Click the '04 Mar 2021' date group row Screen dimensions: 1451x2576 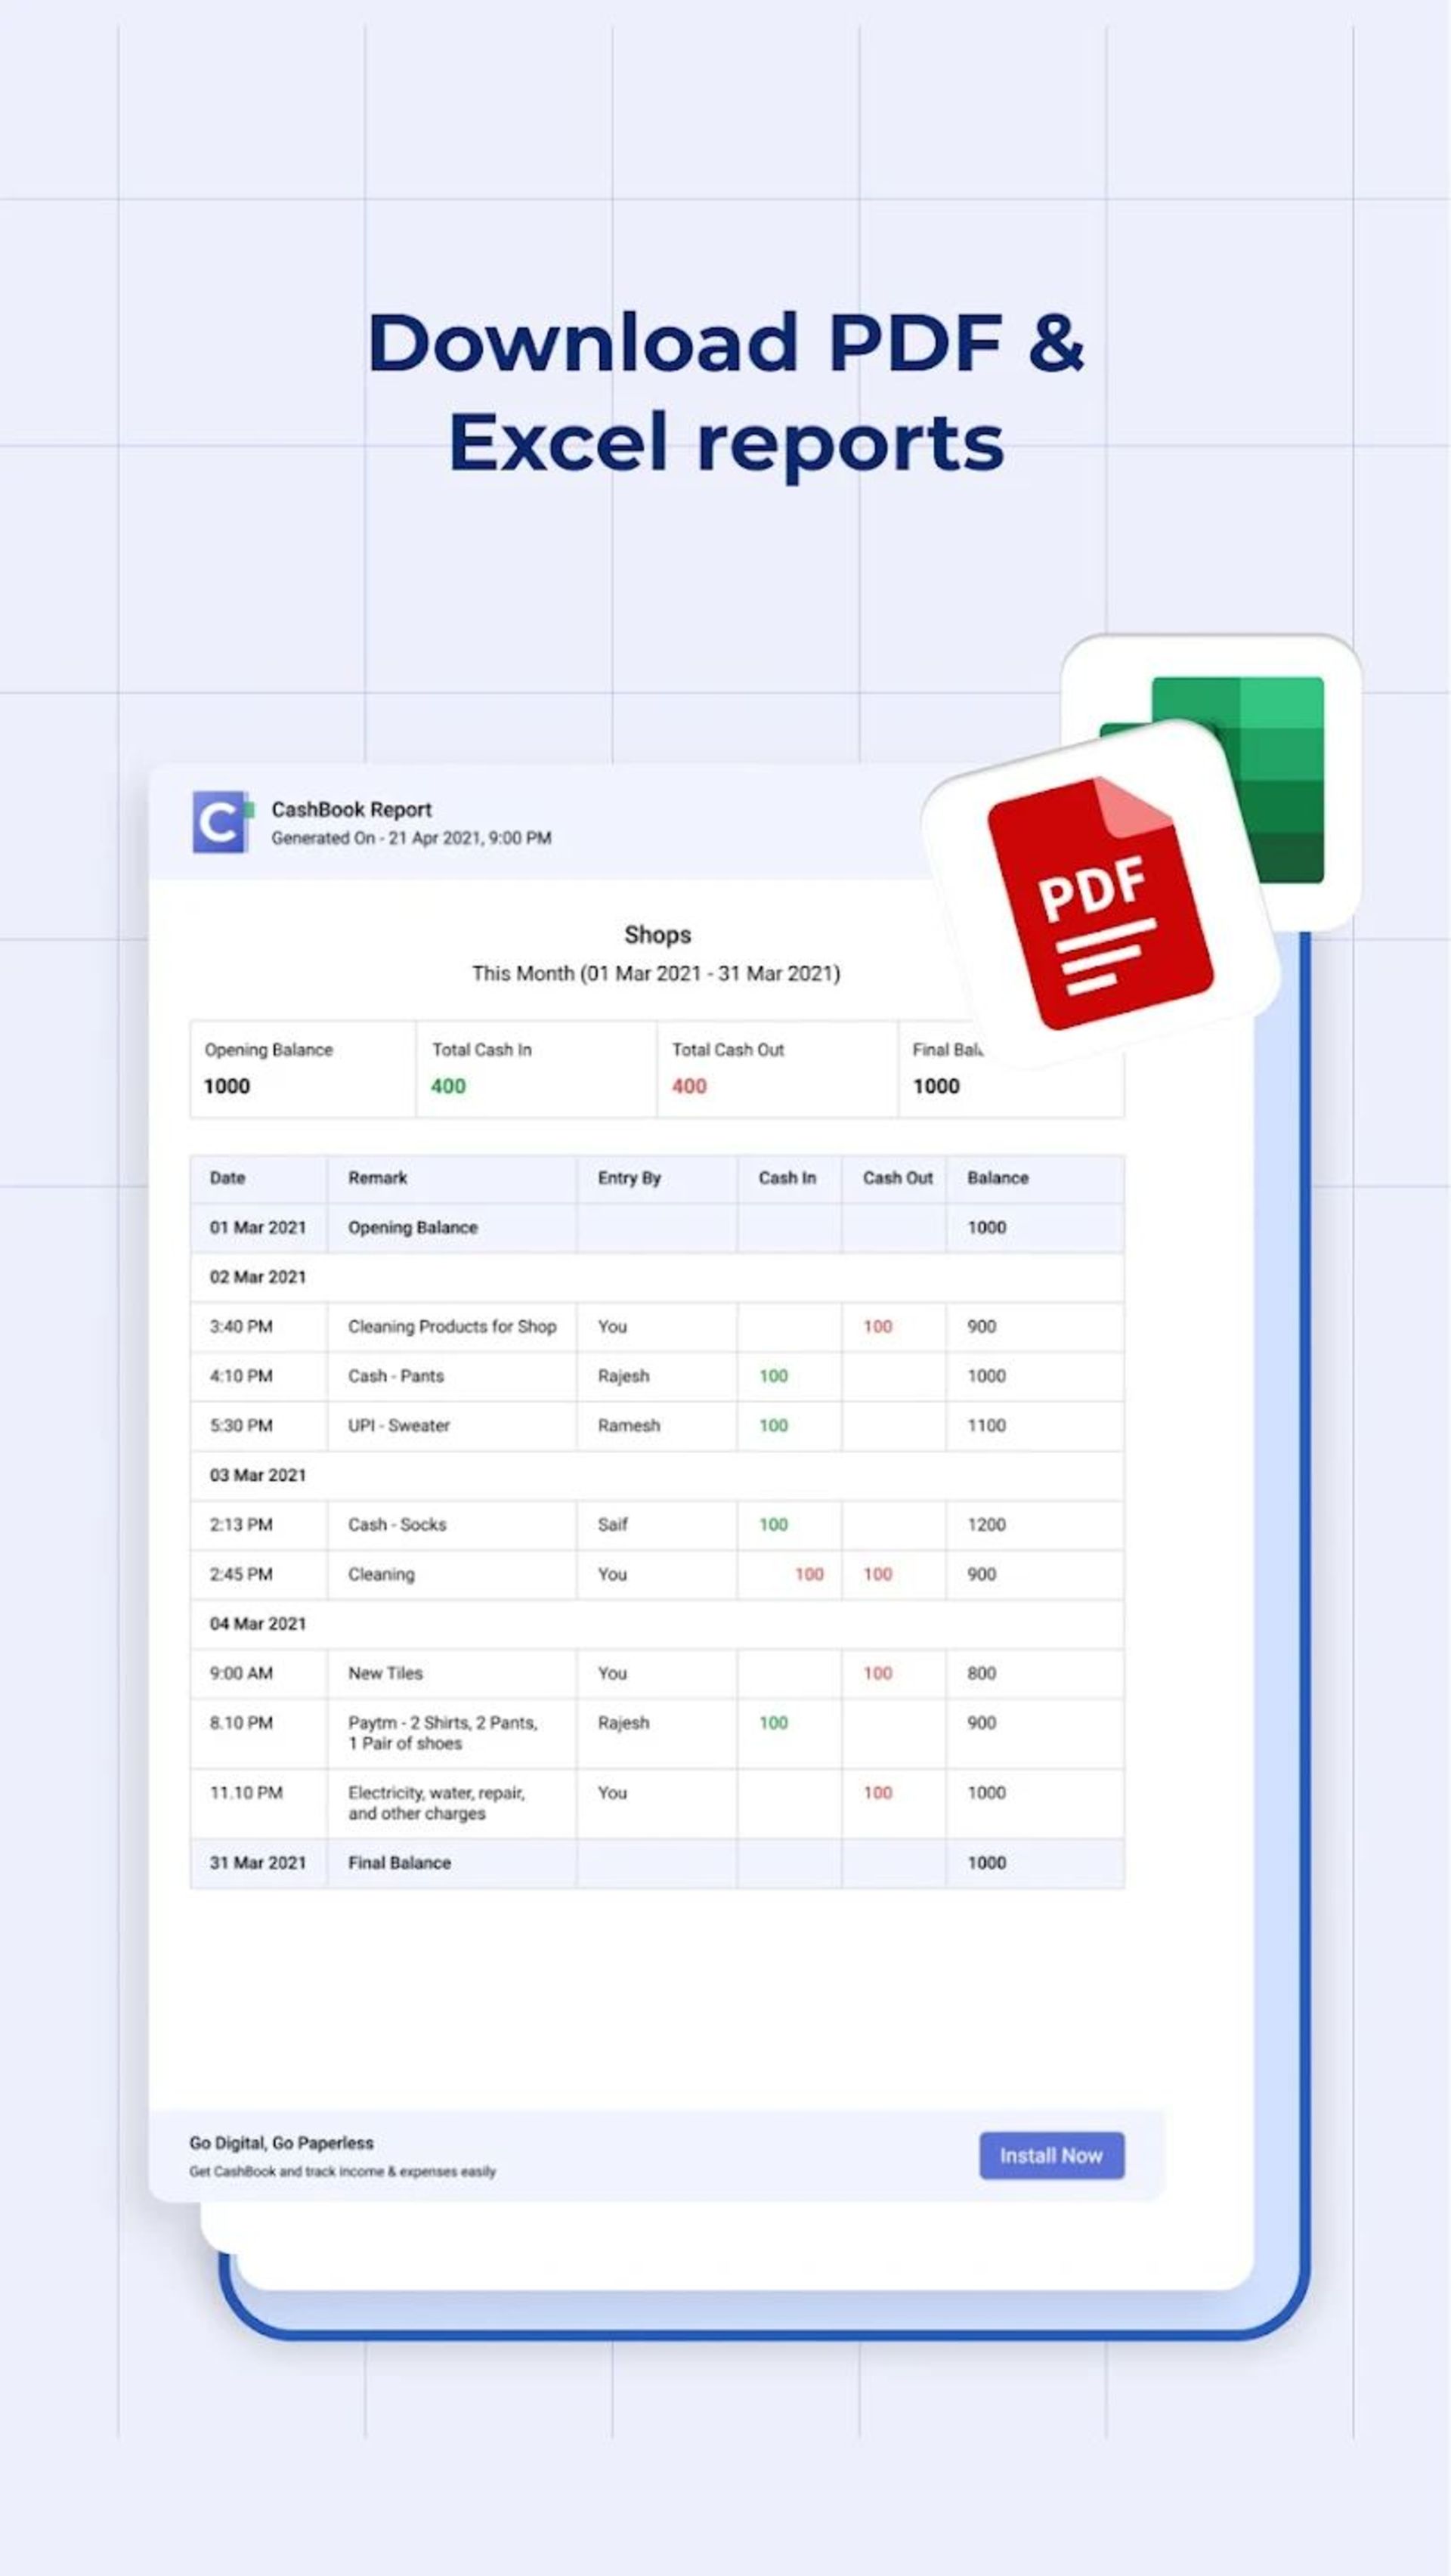point(657,1624)
